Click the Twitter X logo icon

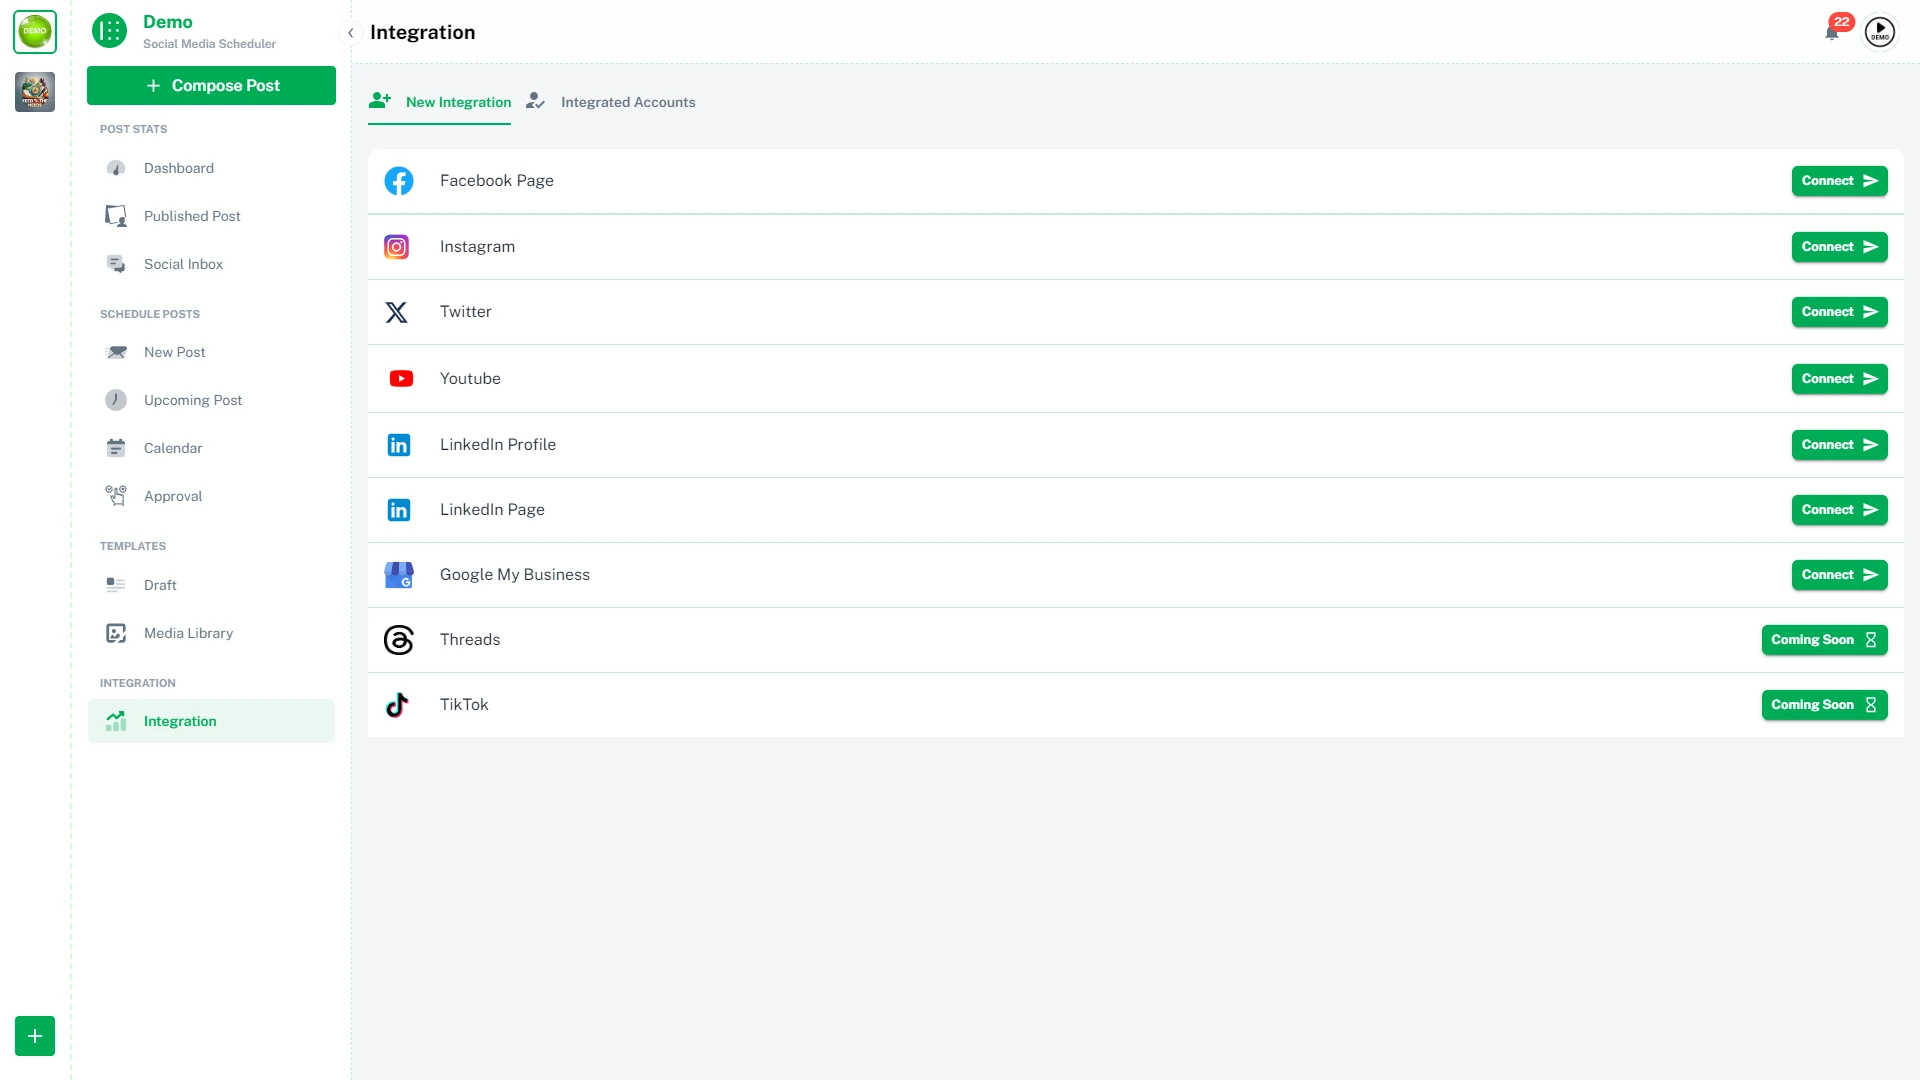pos(397,312)
